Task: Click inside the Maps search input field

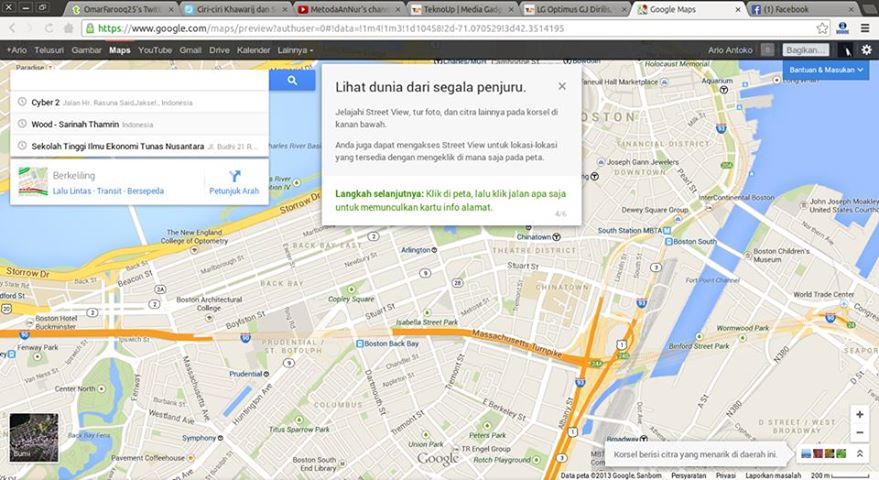Action: click(140, 80)
